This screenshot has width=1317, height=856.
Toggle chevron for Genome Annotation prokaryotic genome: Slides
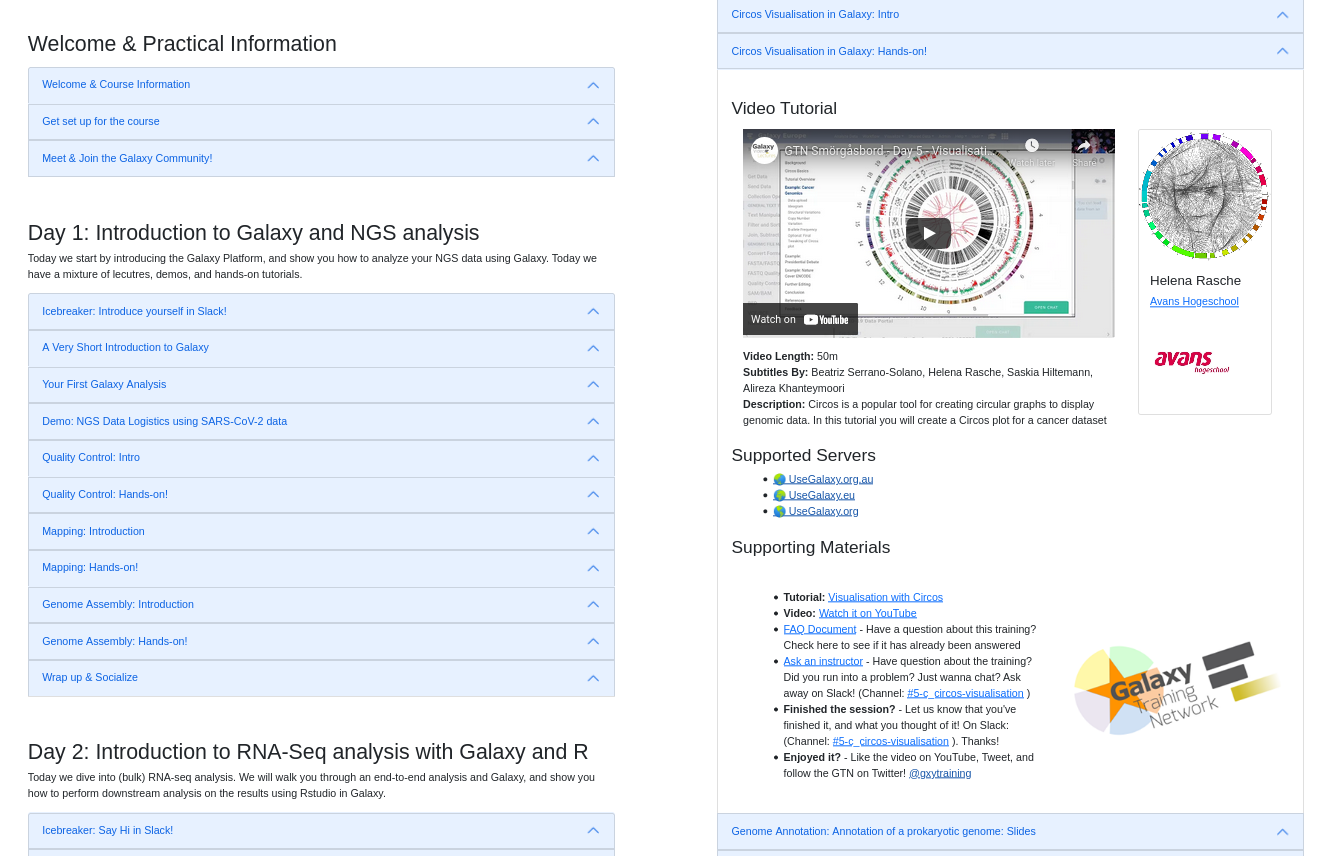click(x=1282, y=832)
